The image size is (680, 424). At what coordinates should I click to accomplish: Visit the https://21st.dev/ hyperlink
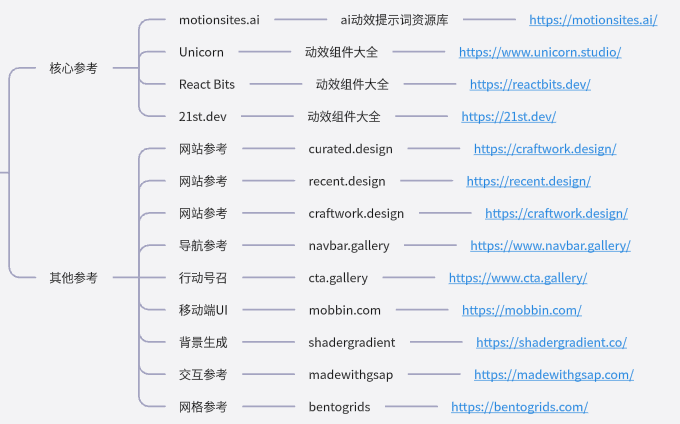pyautogui.click(x=508, y=117)
